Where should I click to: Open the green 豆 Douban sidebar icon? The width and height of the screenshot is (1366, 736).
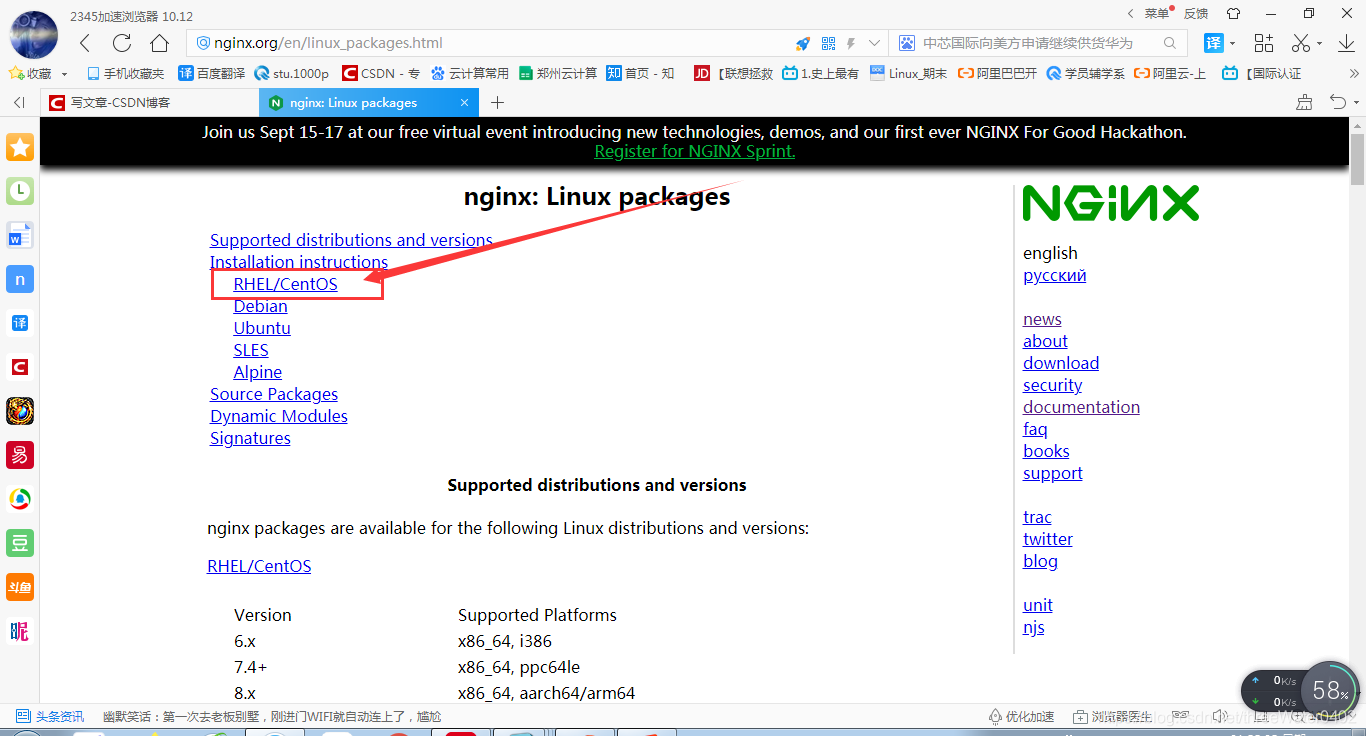click(20, 543)
